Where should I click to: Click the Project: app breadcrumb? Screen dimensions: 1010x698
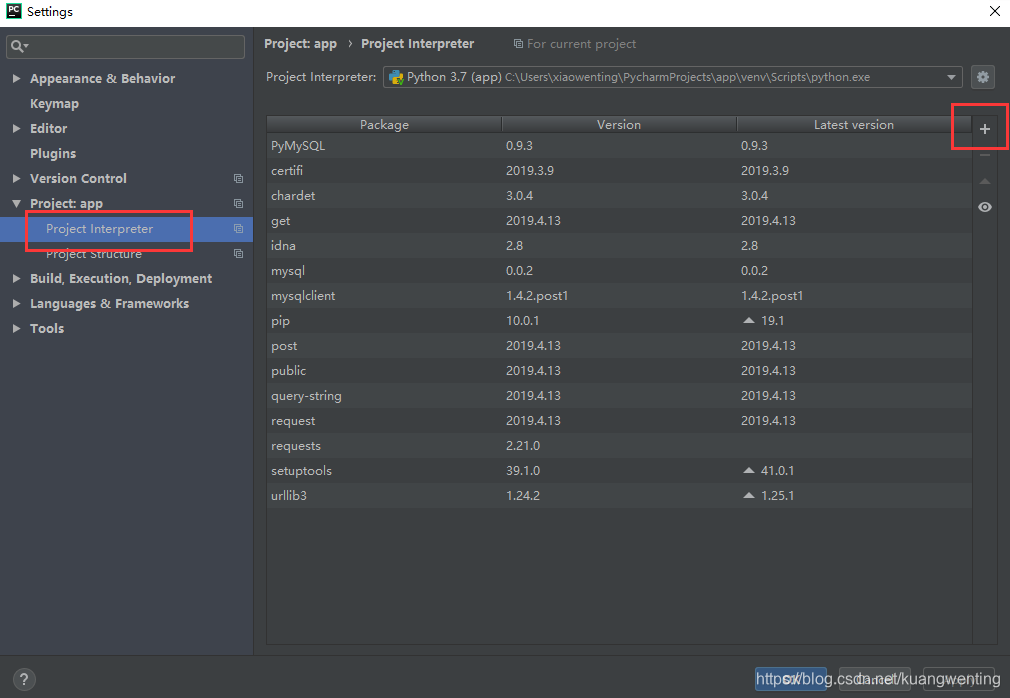[300, 44]
